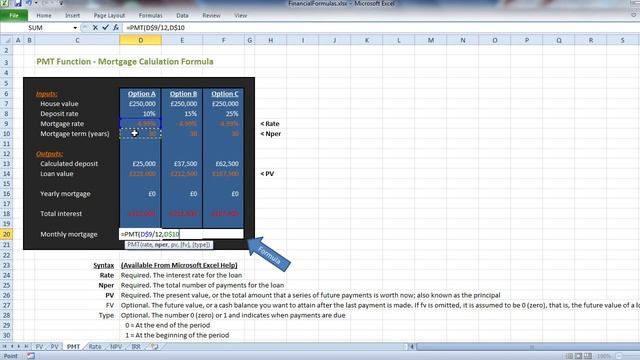Open the Home ribbon tab

pos(44,16)
